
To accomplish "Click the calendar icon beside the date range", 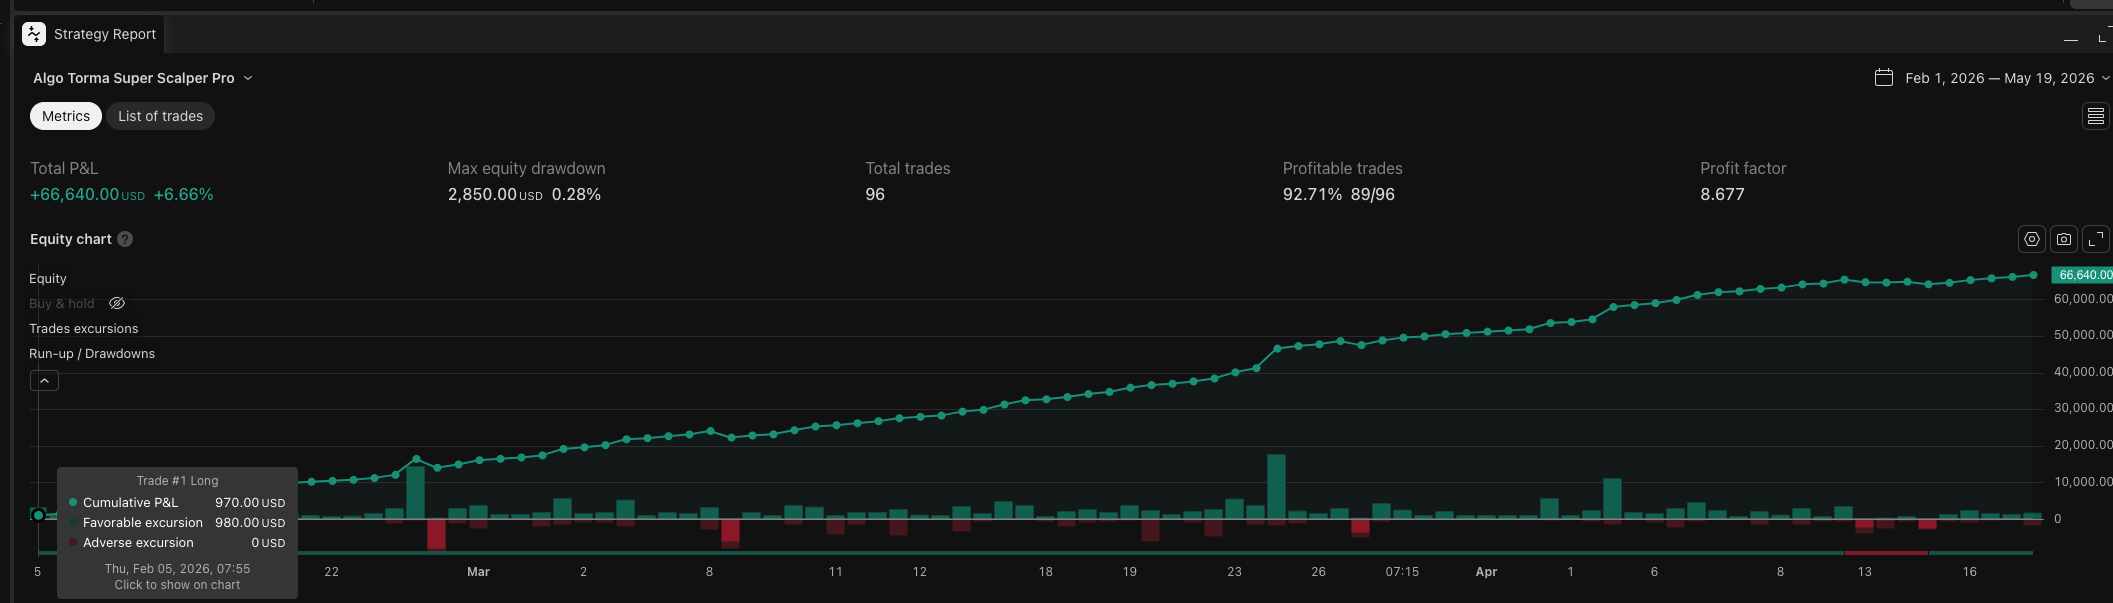I will coord(1884,77).
